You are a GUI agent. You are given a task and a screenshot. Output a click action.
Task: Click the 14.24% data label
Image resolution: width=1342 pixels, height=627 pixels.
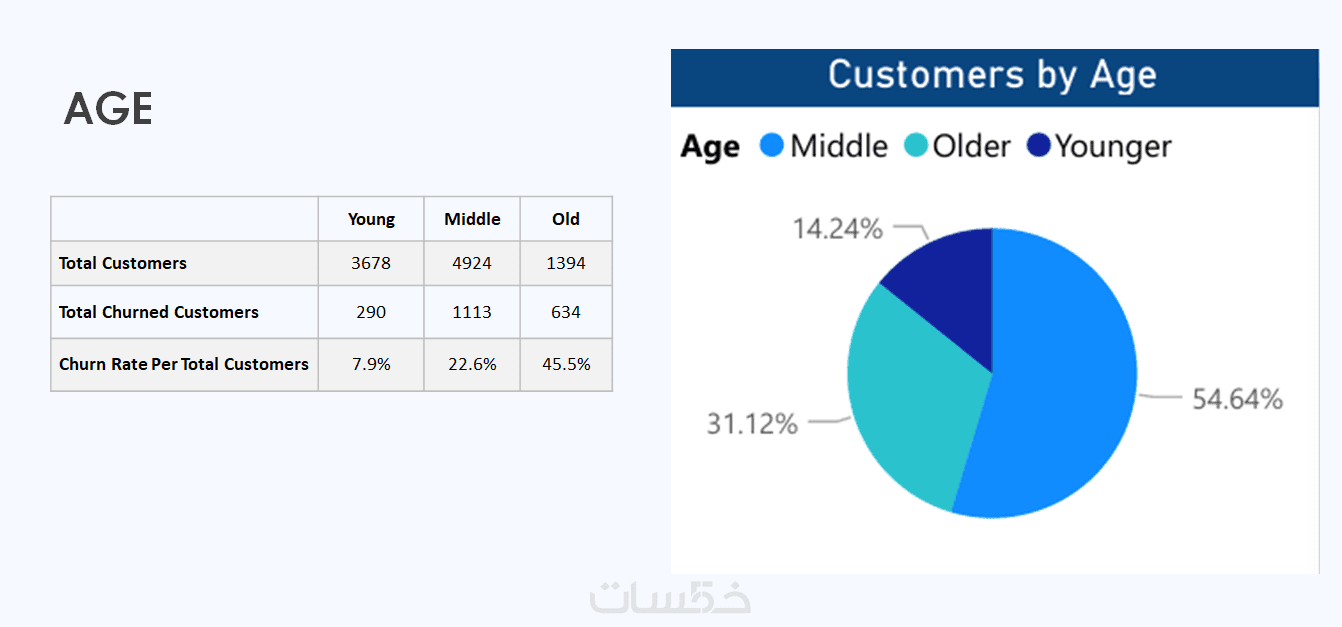tap(838, 229)
